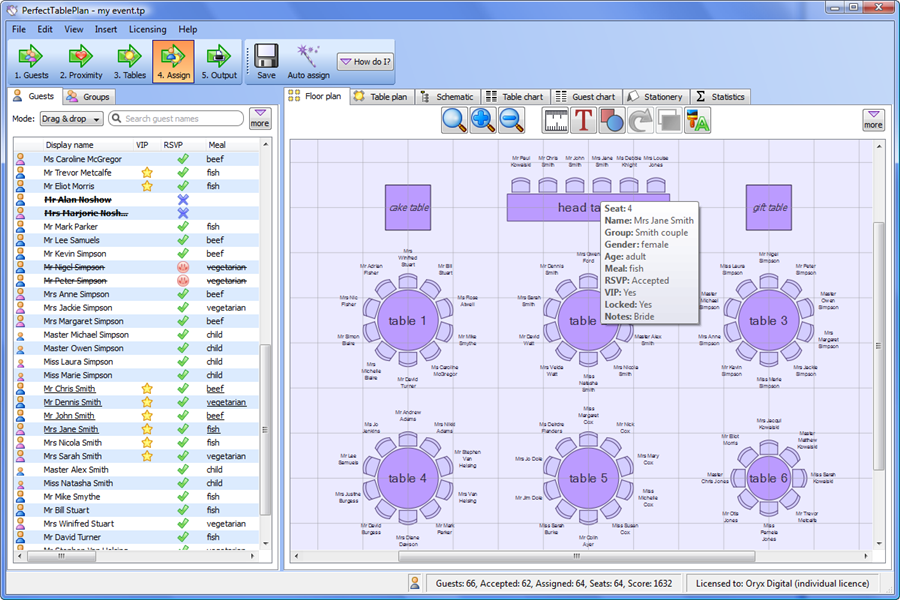The image size is (900, 600).
Task: Select table 5 on the floor plan
Action: point(588,478)
